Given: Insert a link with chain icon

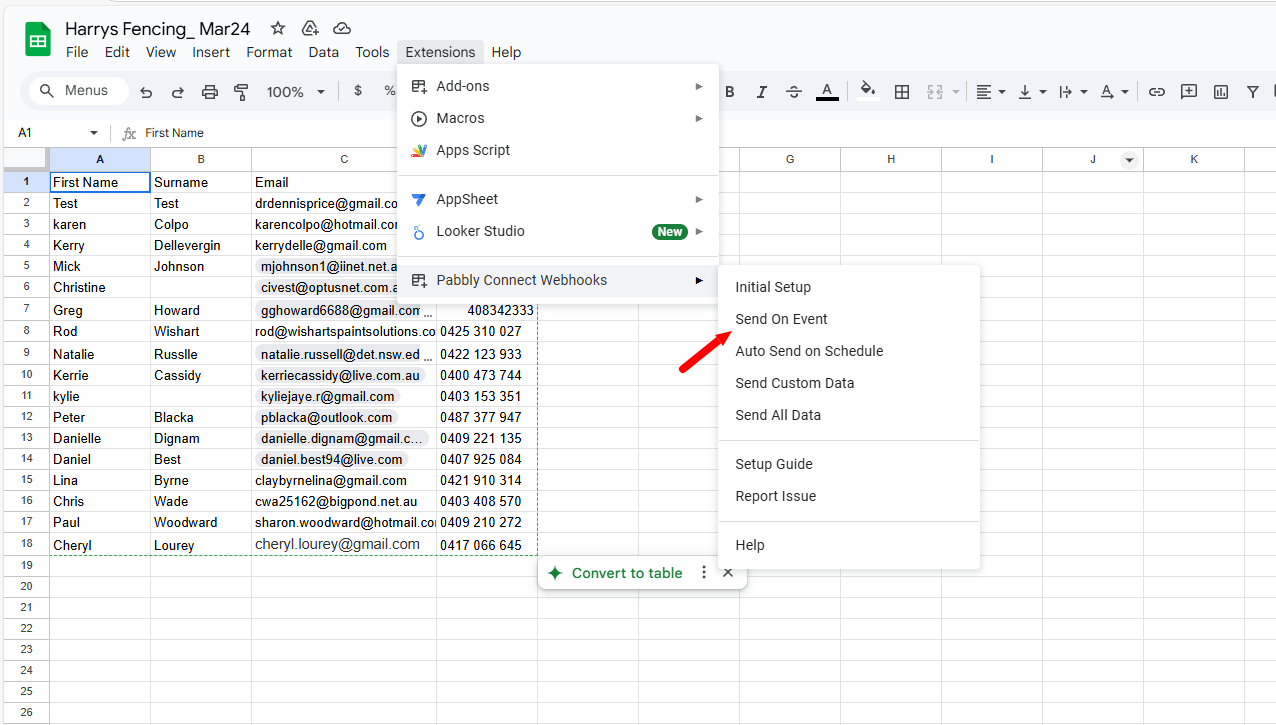Looking at the screenshot, I should click(1157, 92).
